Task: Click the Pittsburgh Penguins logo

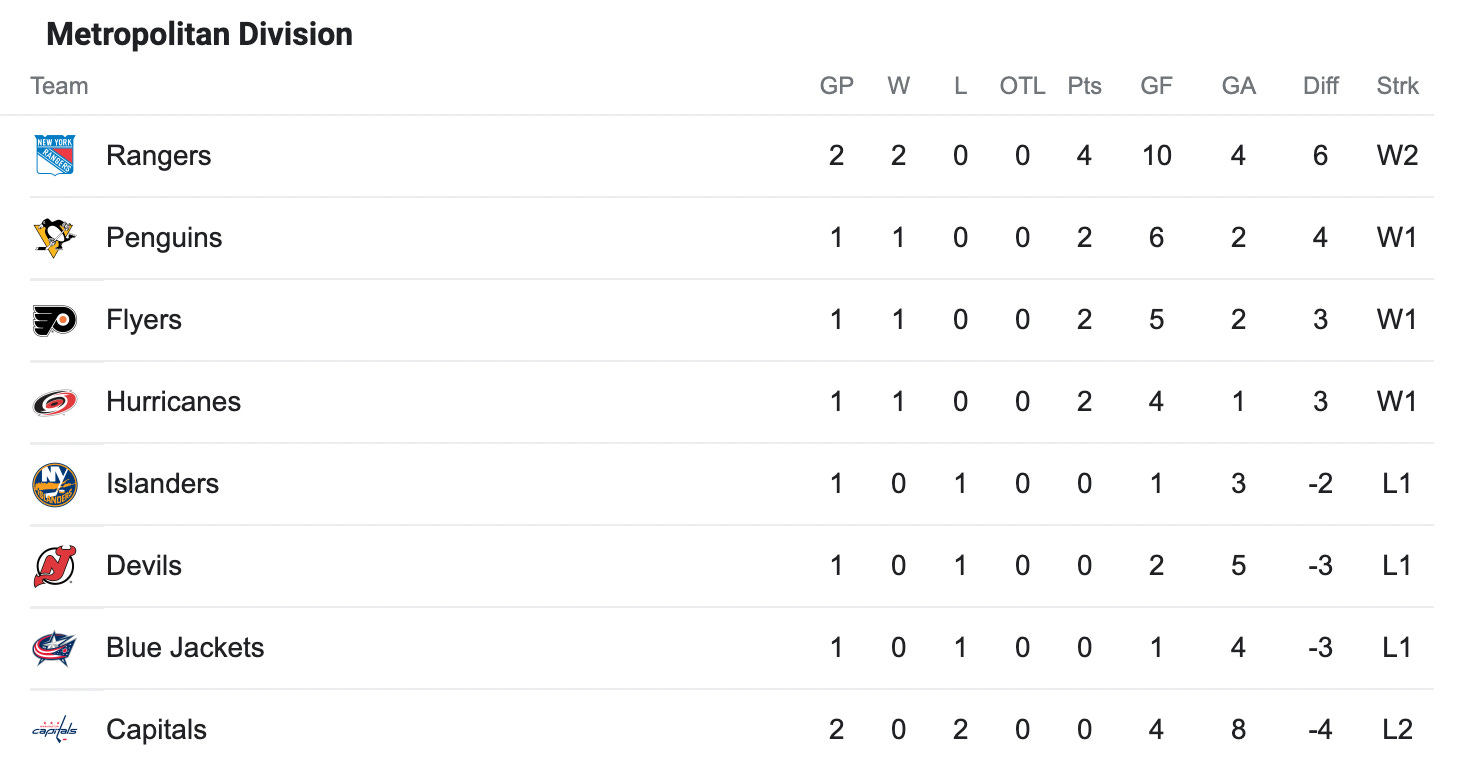Action: tap(55, 238)
